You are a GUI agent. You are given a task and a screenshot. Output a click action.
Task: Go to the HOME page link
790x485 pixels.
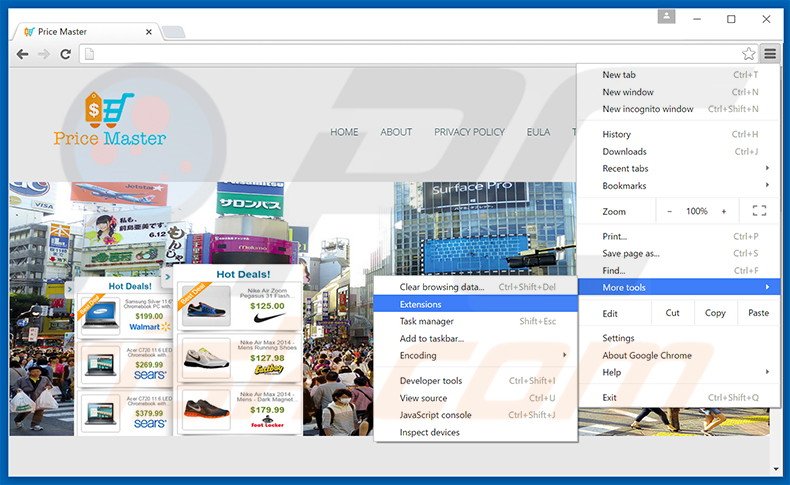(x=344, y=132)
